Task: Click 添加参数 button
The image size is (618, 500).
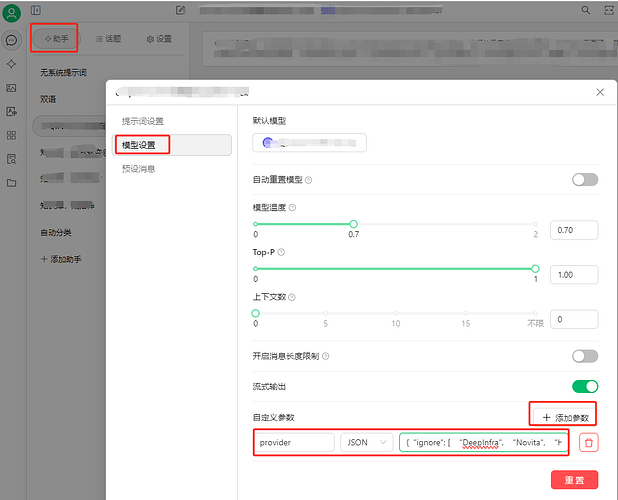Action: [564, 417]
